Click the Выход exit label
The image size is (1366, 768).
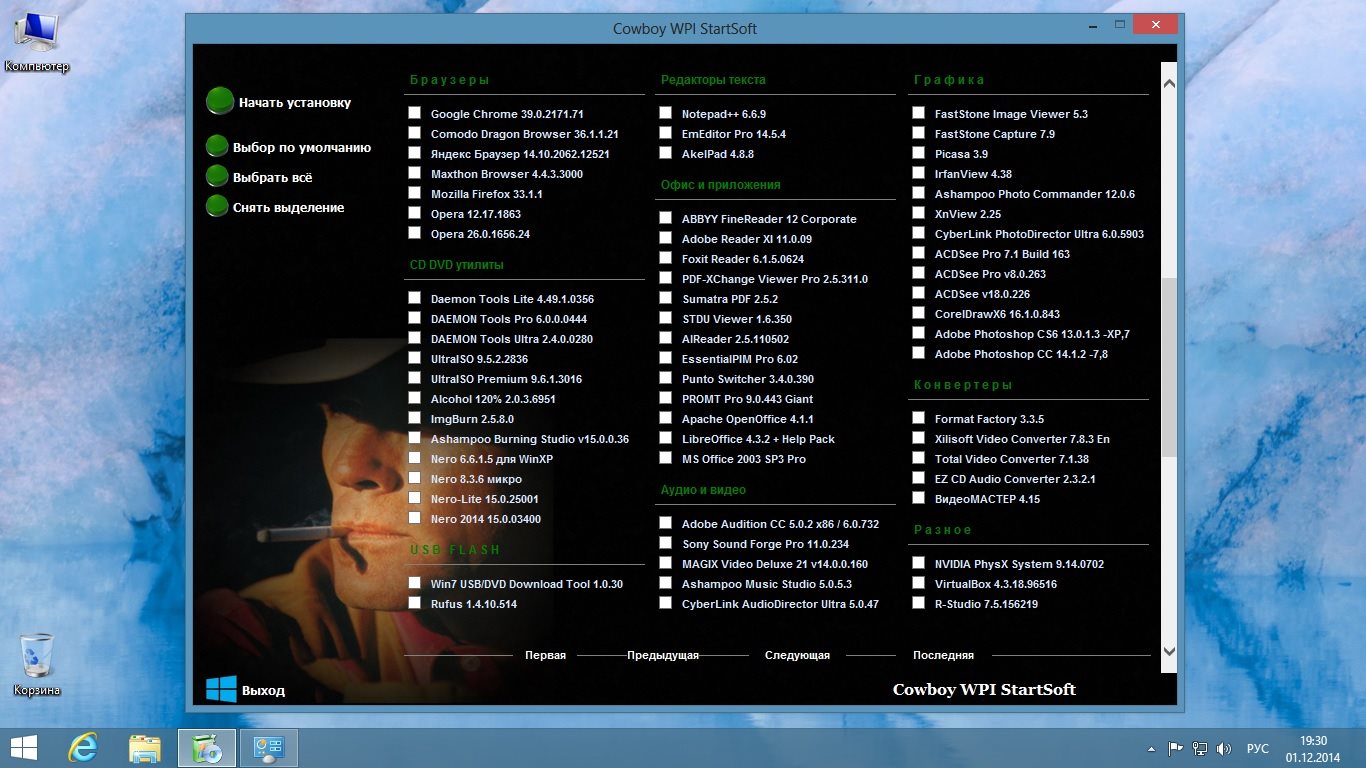tap(263, 690)
